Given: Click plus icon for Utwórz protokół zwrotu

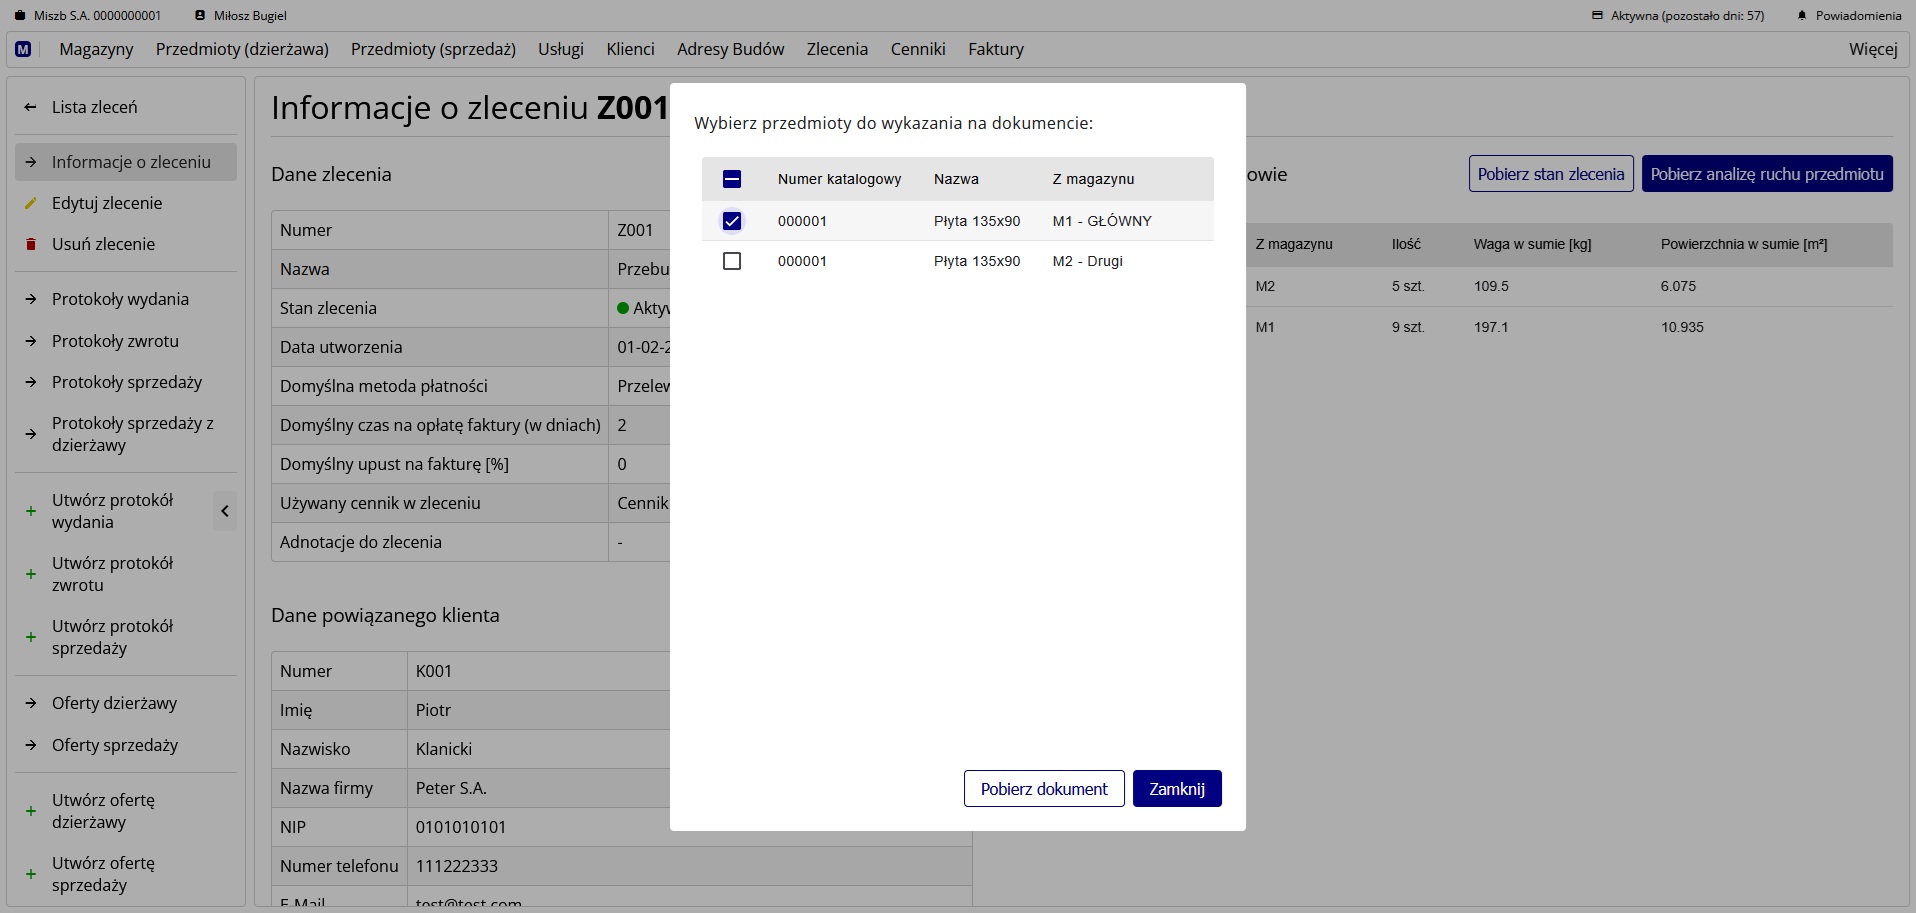Looking at the screenshot, I should pos(31,574).
